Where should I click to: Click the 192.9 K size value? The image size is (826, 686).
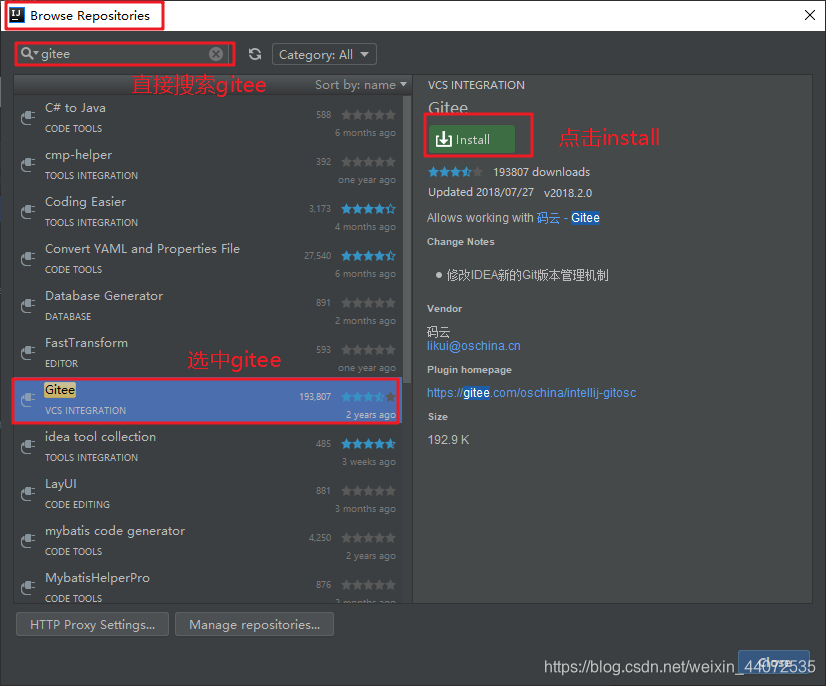[448, 439]
